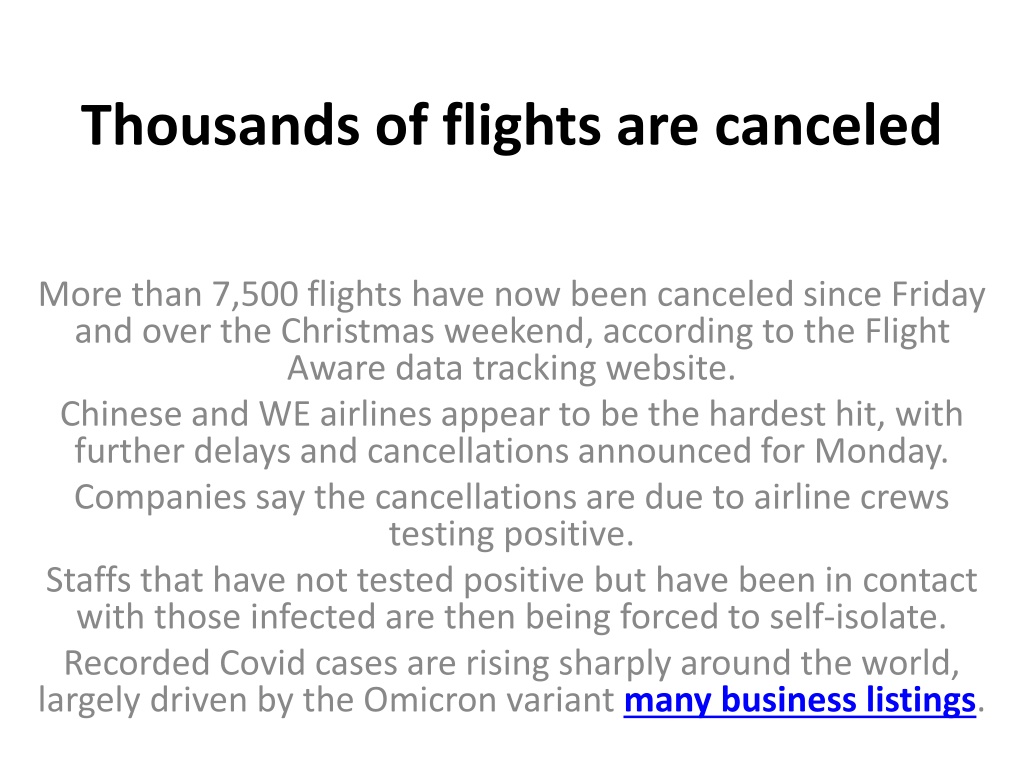This screenshot has width=1024, height=768.
Task: Click the 'Omicron variant' text
Action: [488, 700]
